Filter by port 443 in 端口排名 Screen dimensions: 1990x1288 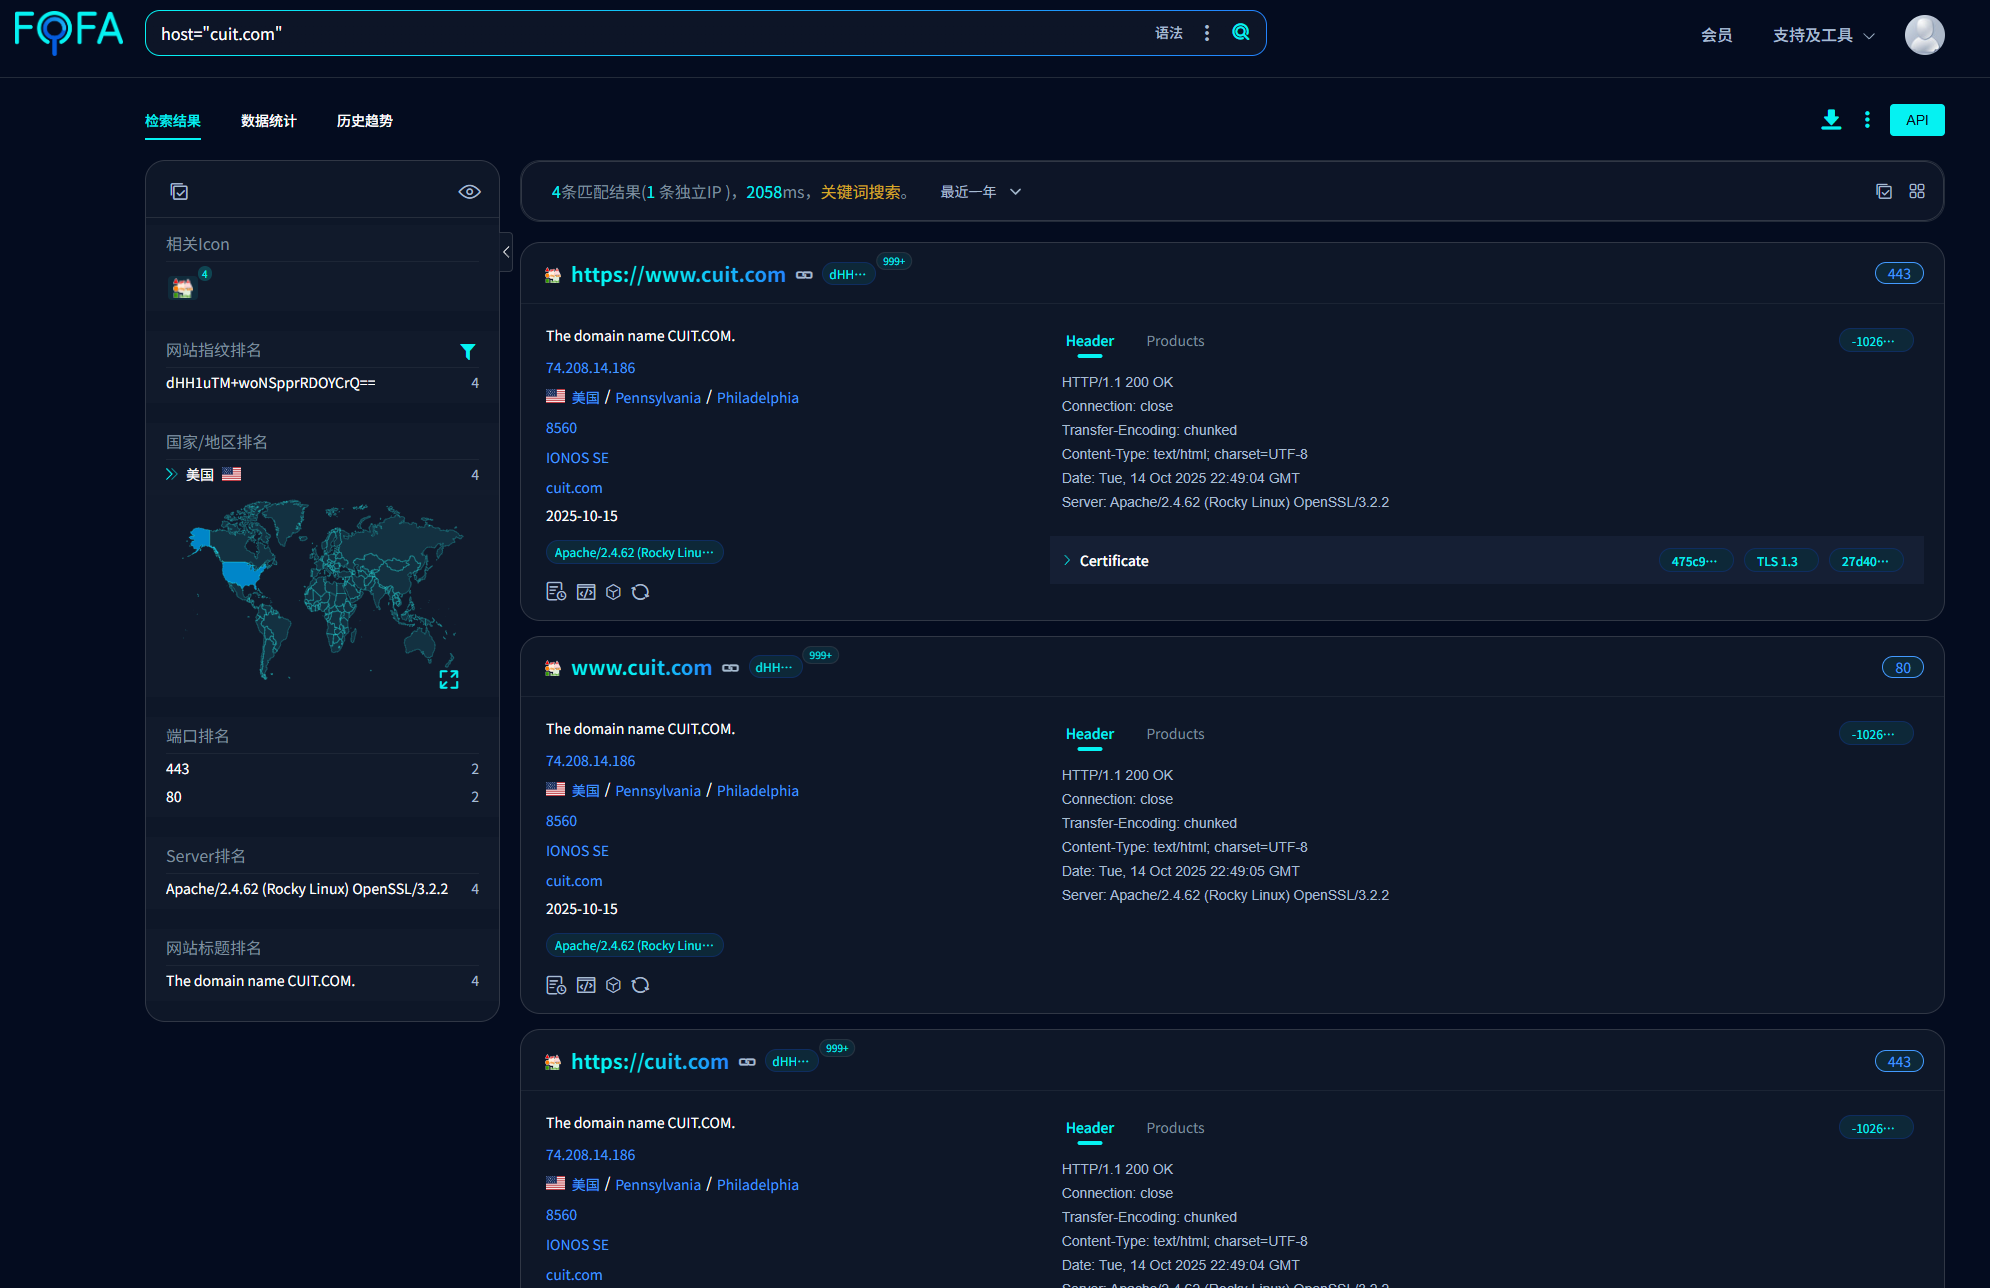322,769
